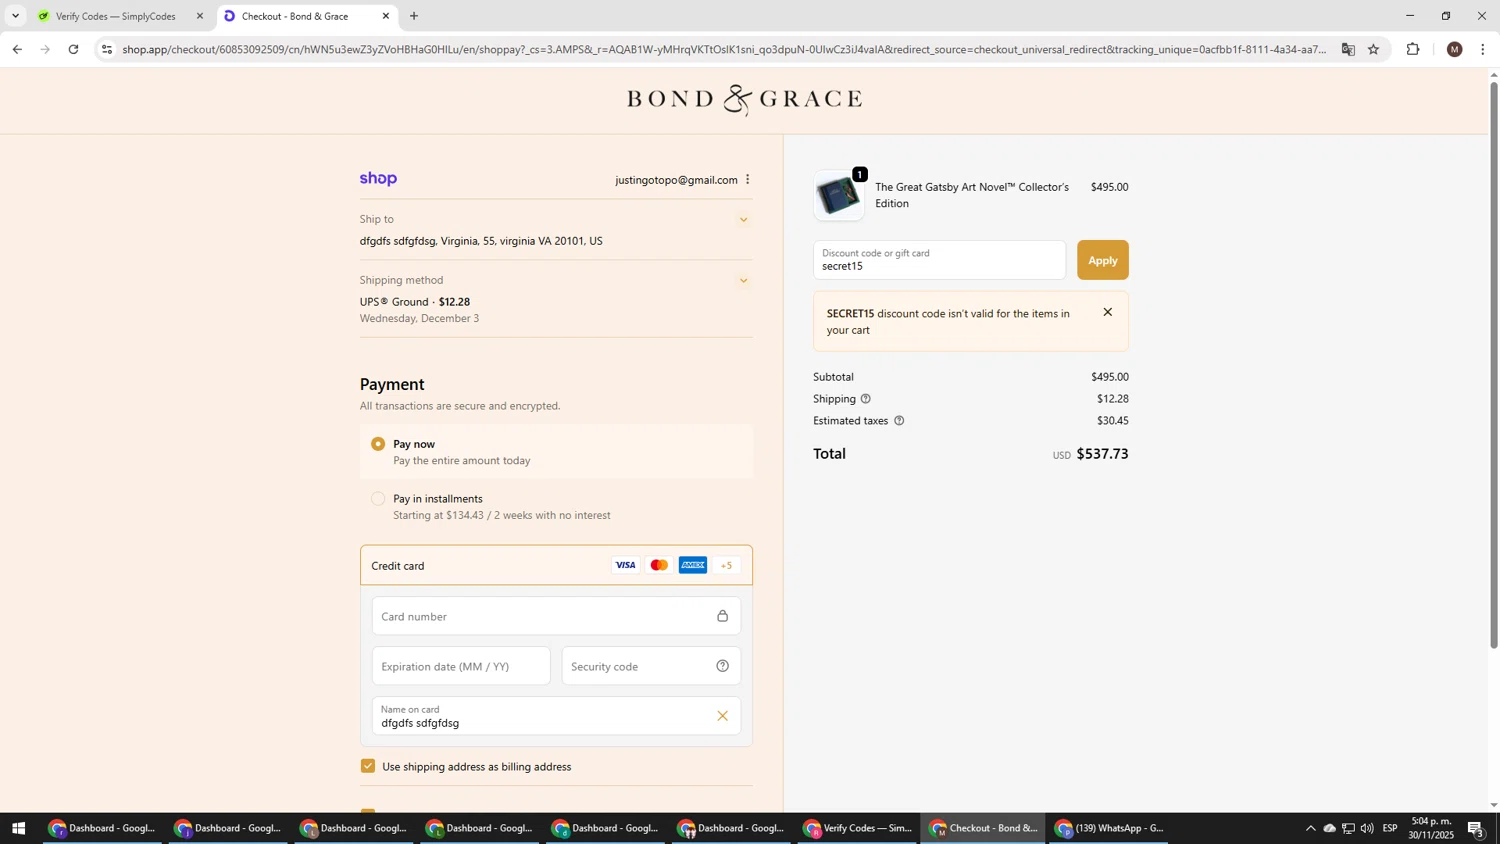Select the Pay now option
Image resolution: width=1500 pixels, height=844 pixels.
378,444
